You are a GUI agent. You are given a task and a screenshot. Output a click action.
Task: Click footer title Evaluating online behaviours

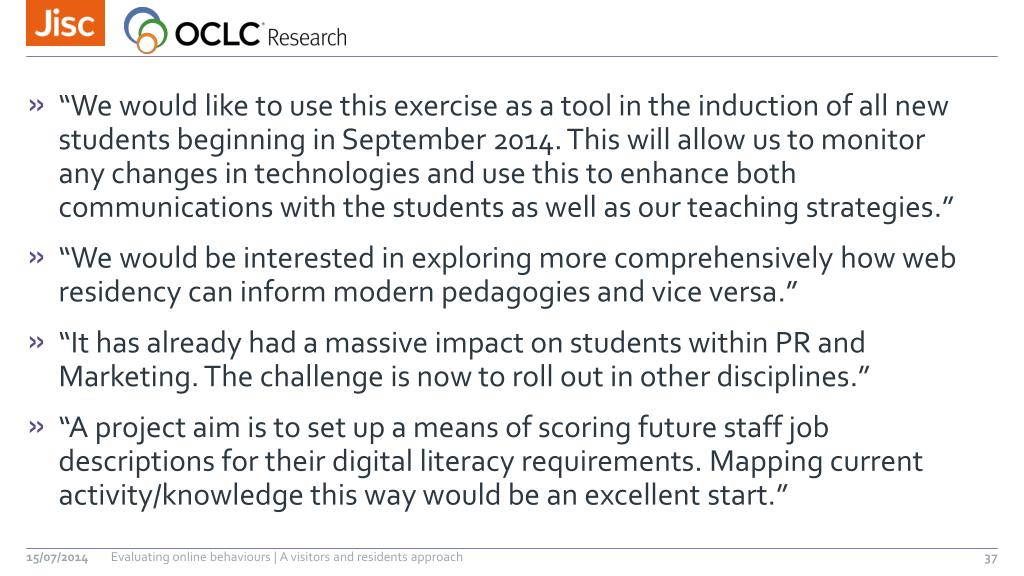coord(287,557)
